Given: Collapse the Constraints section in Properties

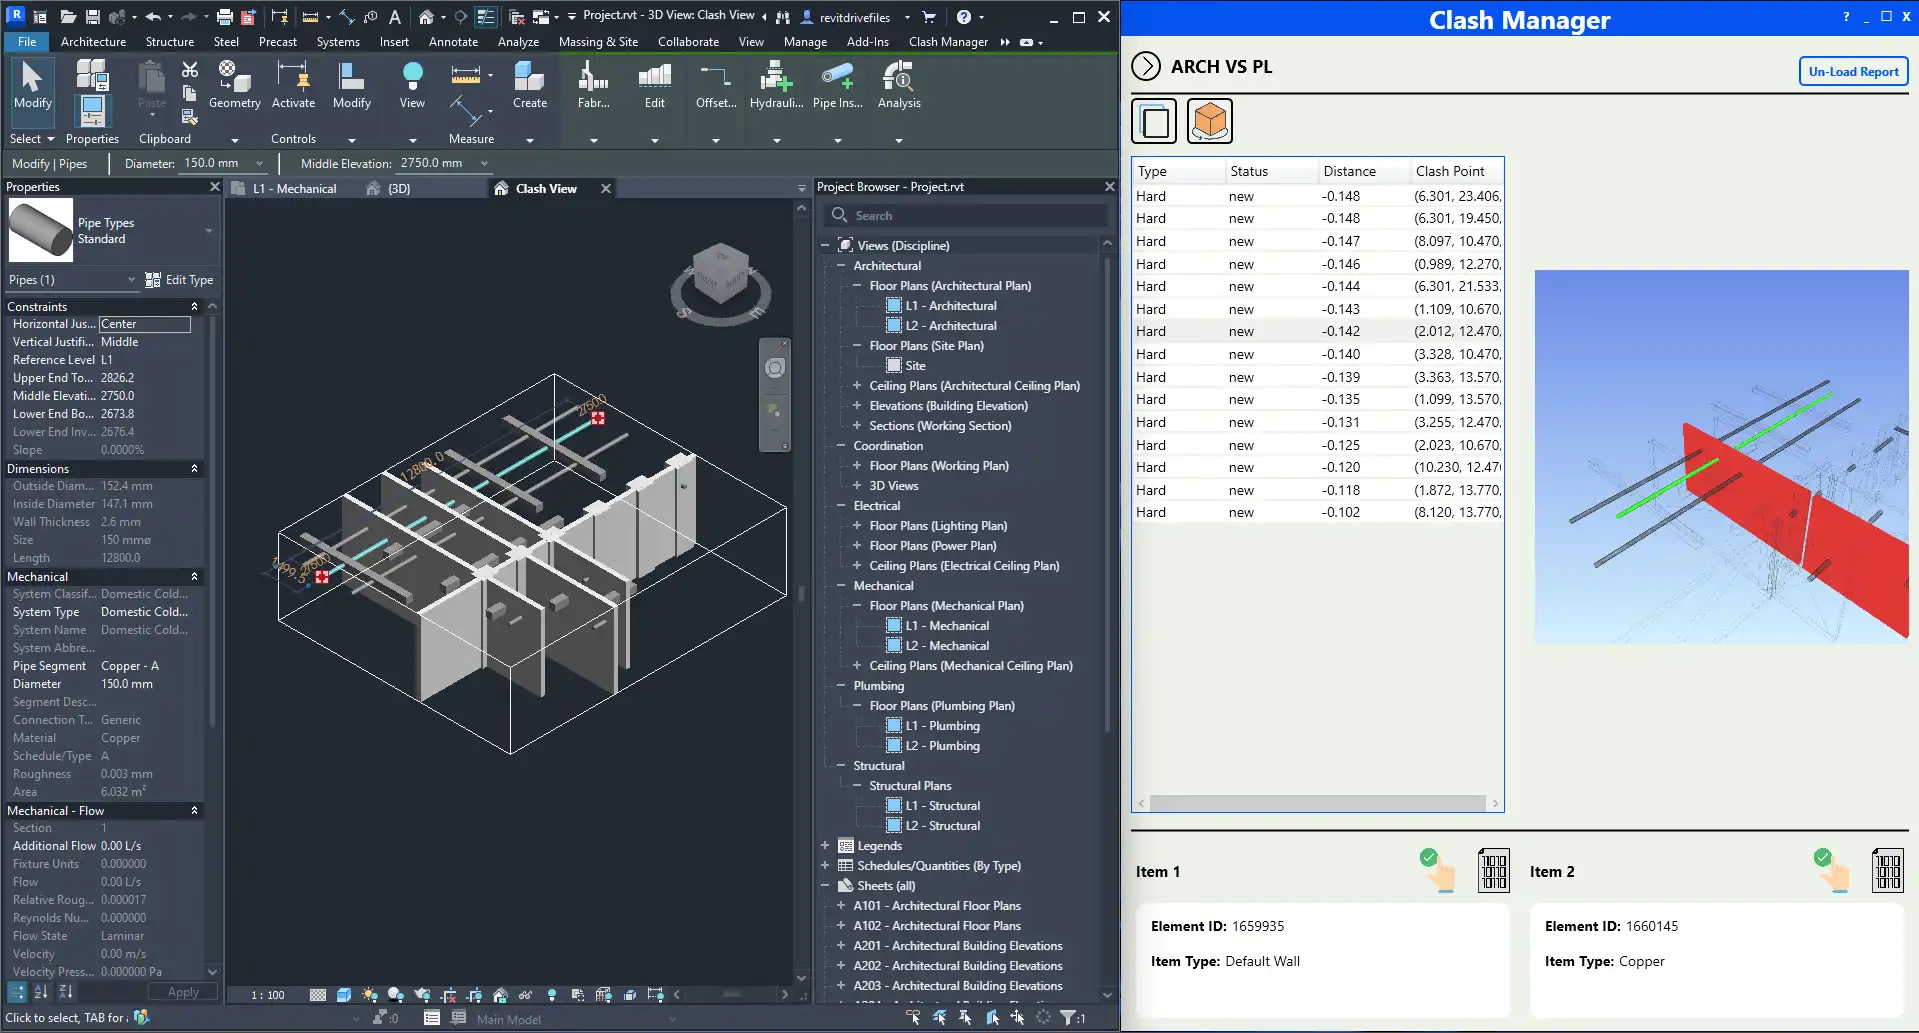Looking at the screenshot, I should click(x=194, y=307).
